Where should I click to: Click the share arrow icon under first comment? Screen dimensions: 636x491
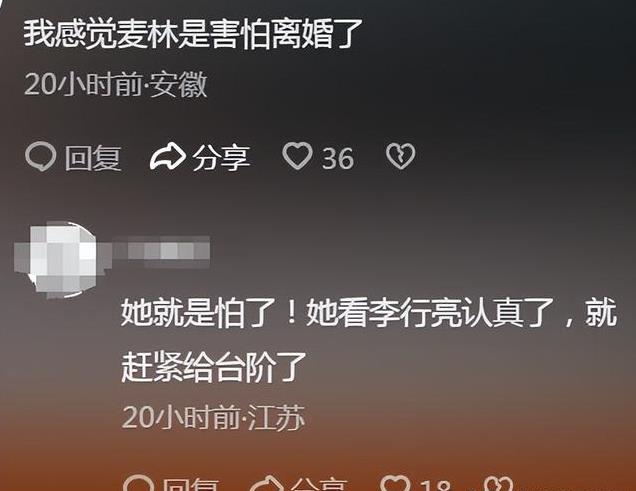(168, 156)
